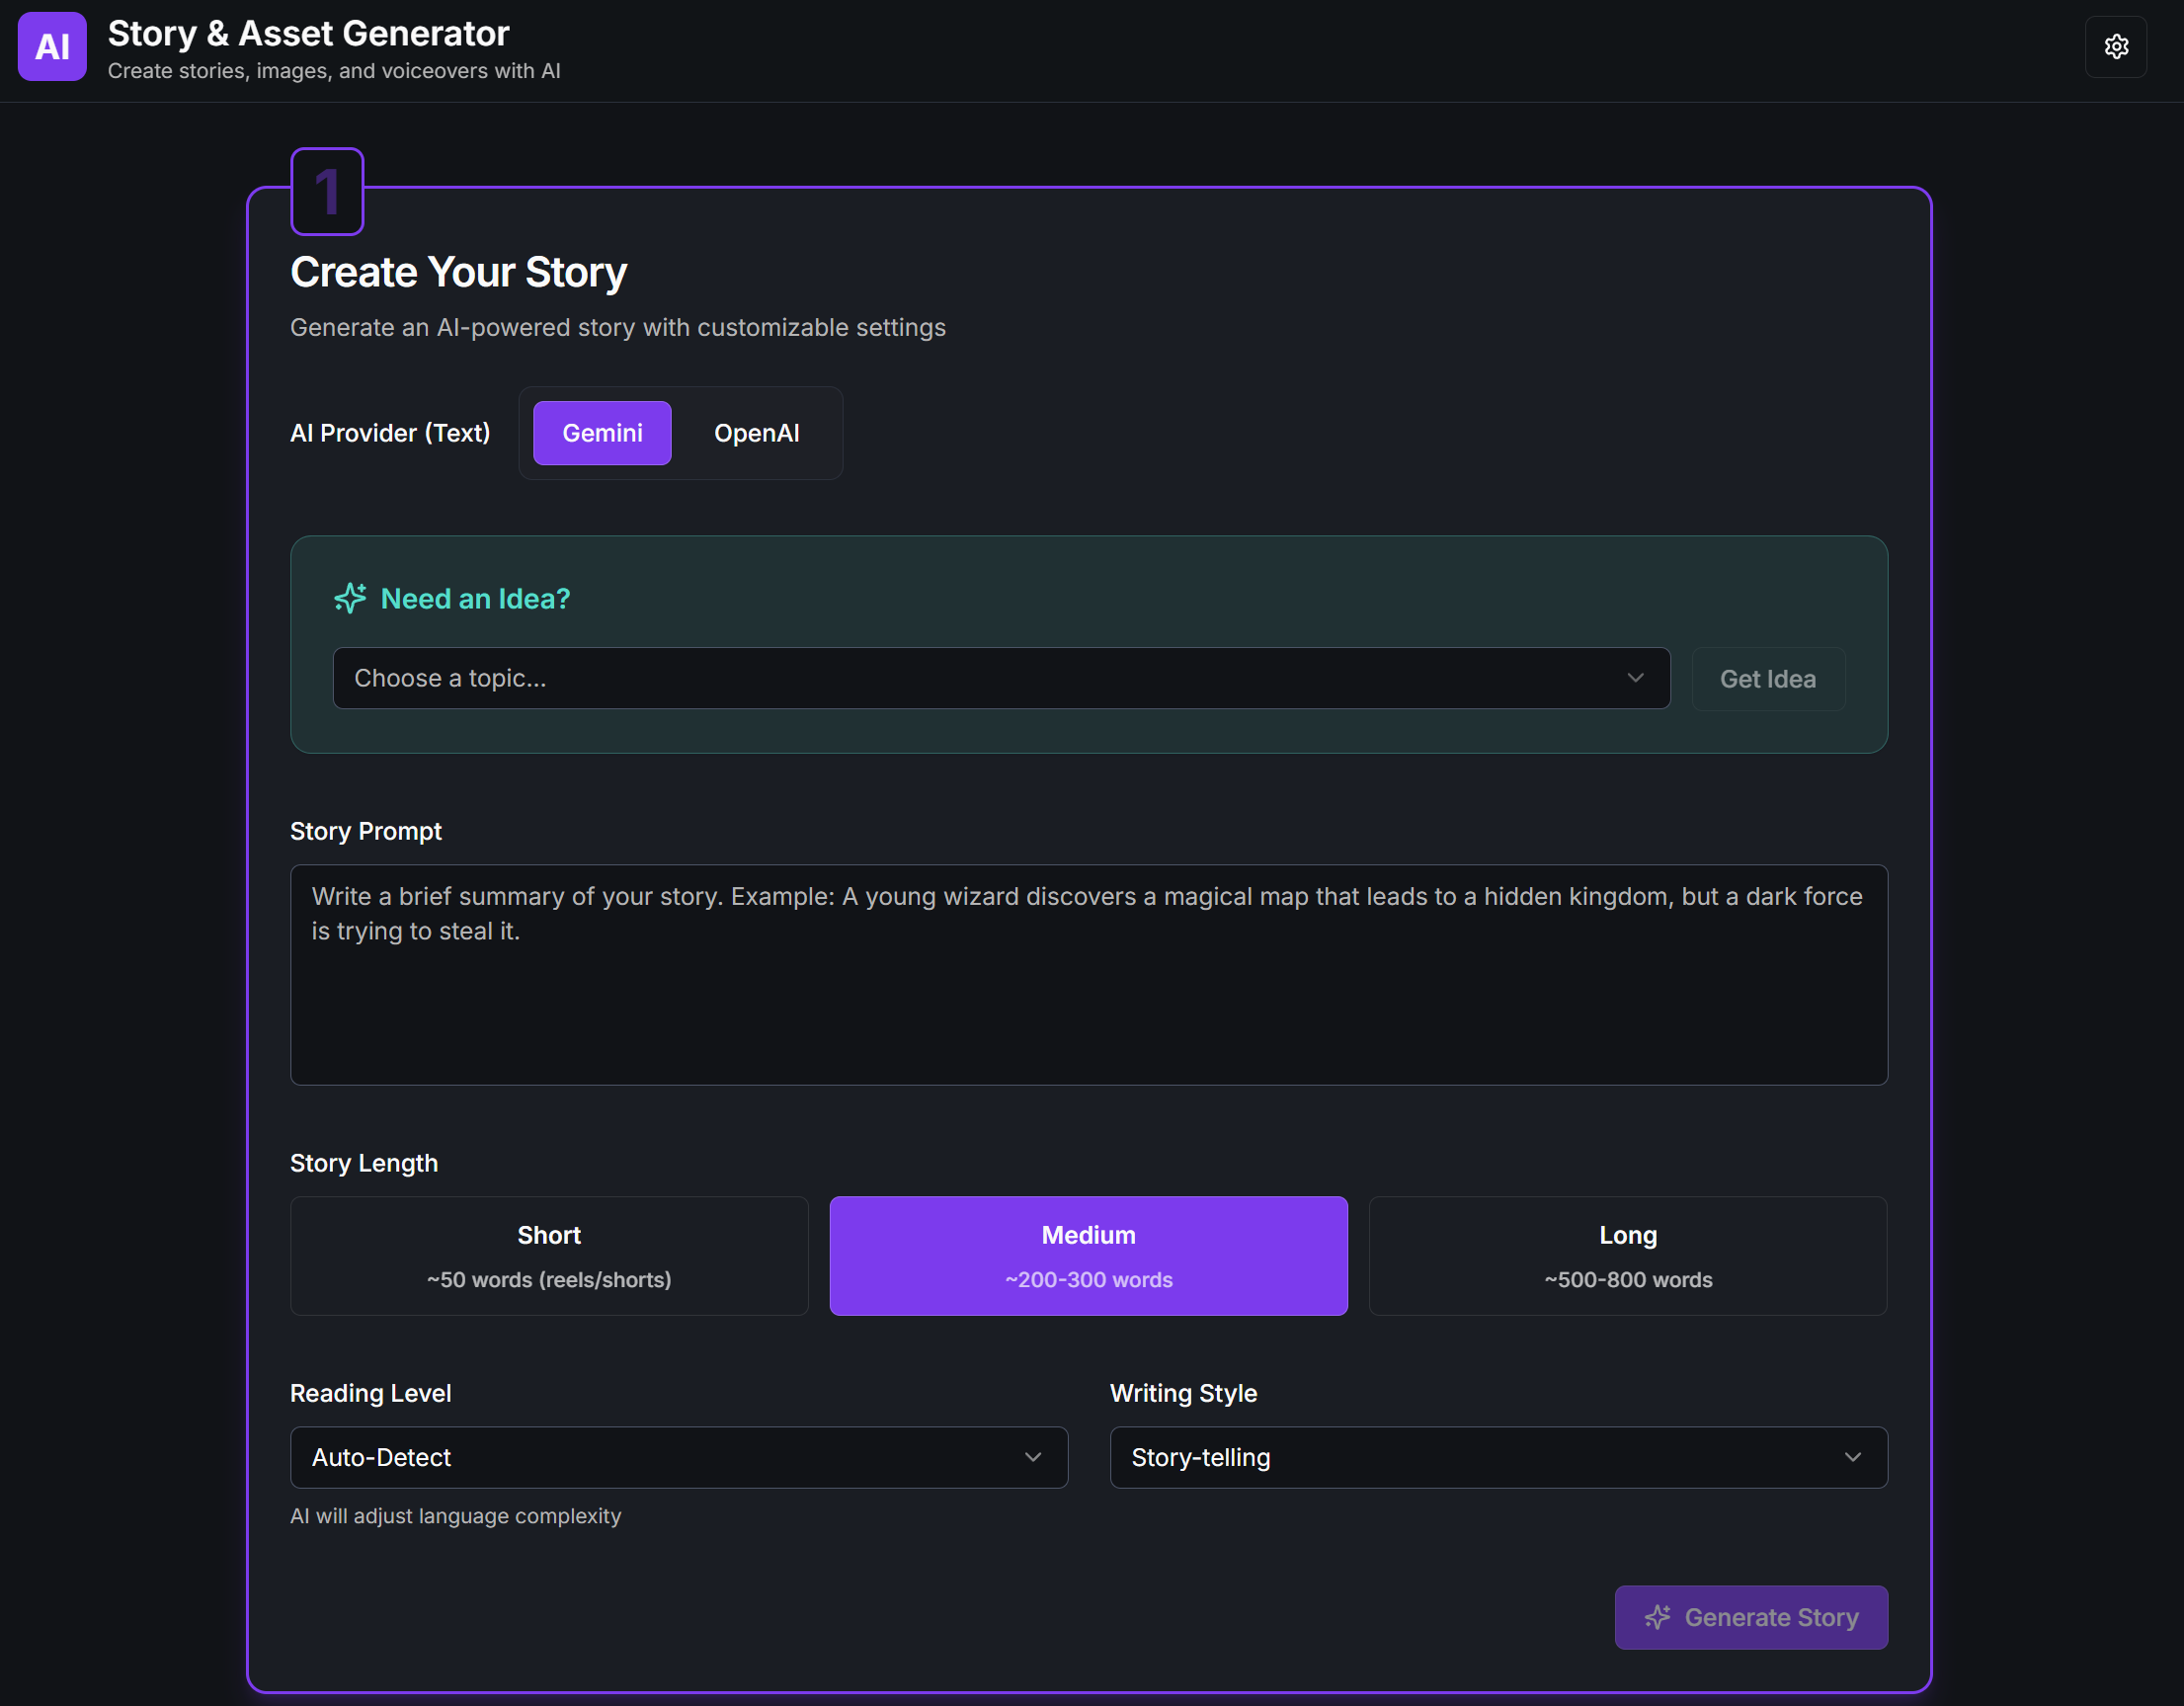Select the Gemini AI provider

[x=601, y=432]
